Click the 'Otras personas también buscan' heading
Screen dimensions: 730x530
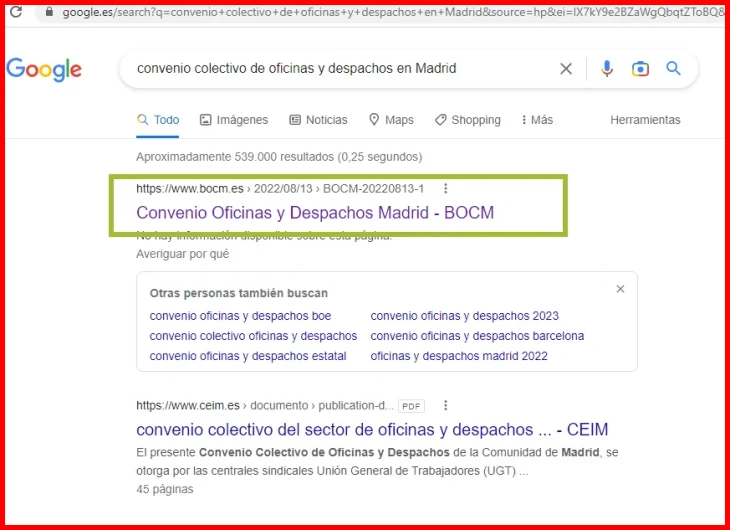tap(239, 293)
